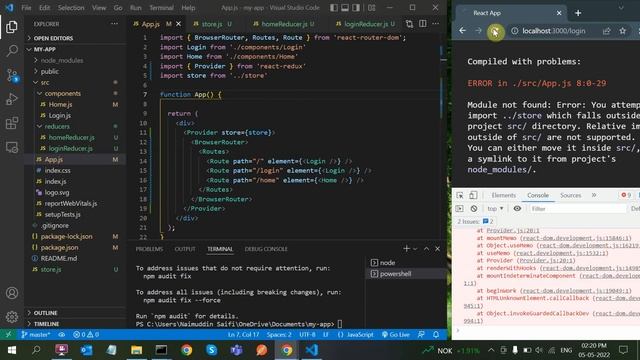
Task: Open the Explorer view in activity bar
Action: [x=11, y=27]
